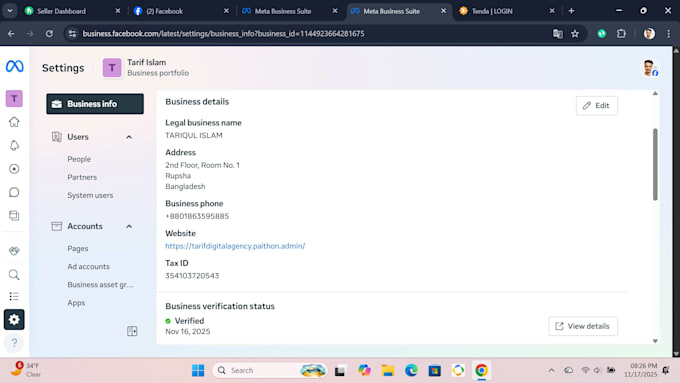The image size is (680, 383).
Task: Open Partners under Users
Action: click(82, 177)
